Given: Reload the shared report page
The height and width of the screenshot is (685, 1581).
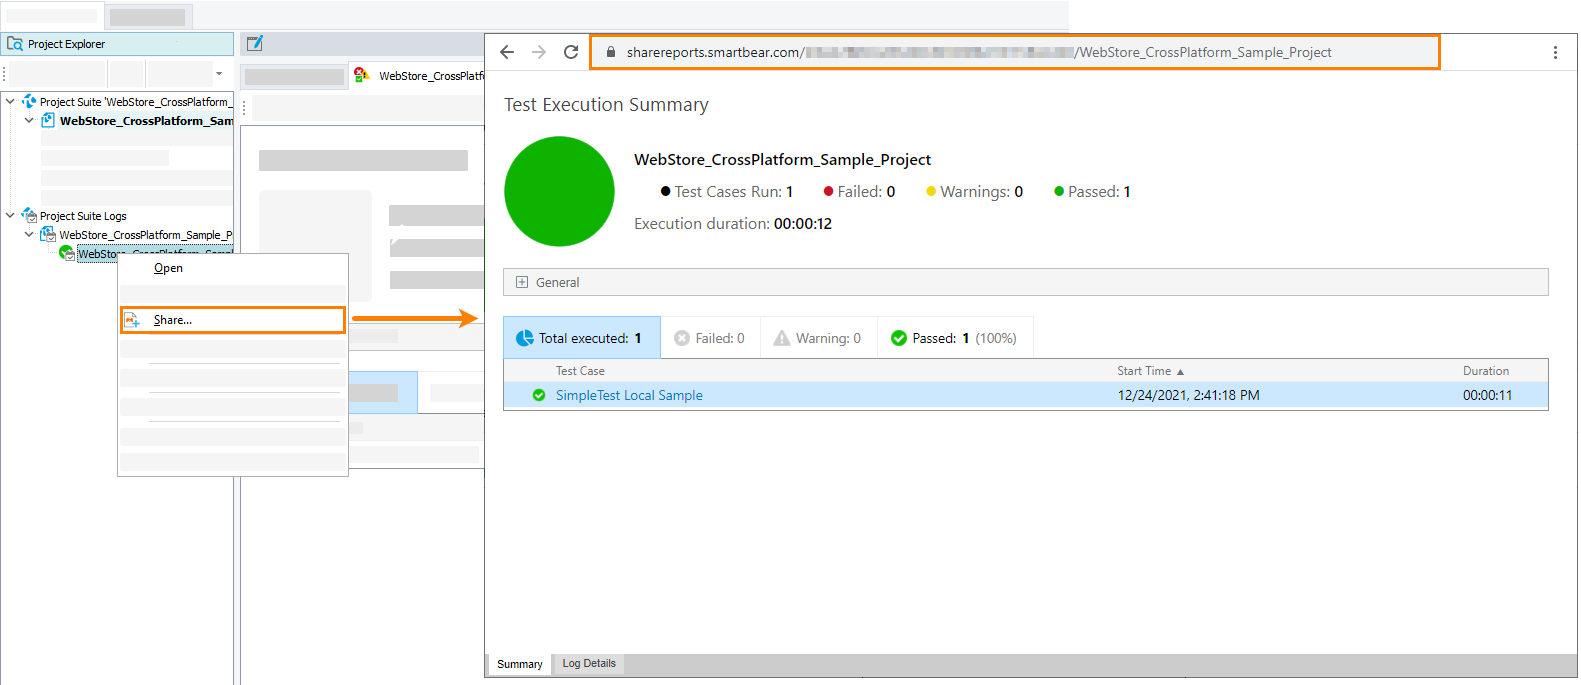Looking at the screenshot, I should click(x=571, y=52).
